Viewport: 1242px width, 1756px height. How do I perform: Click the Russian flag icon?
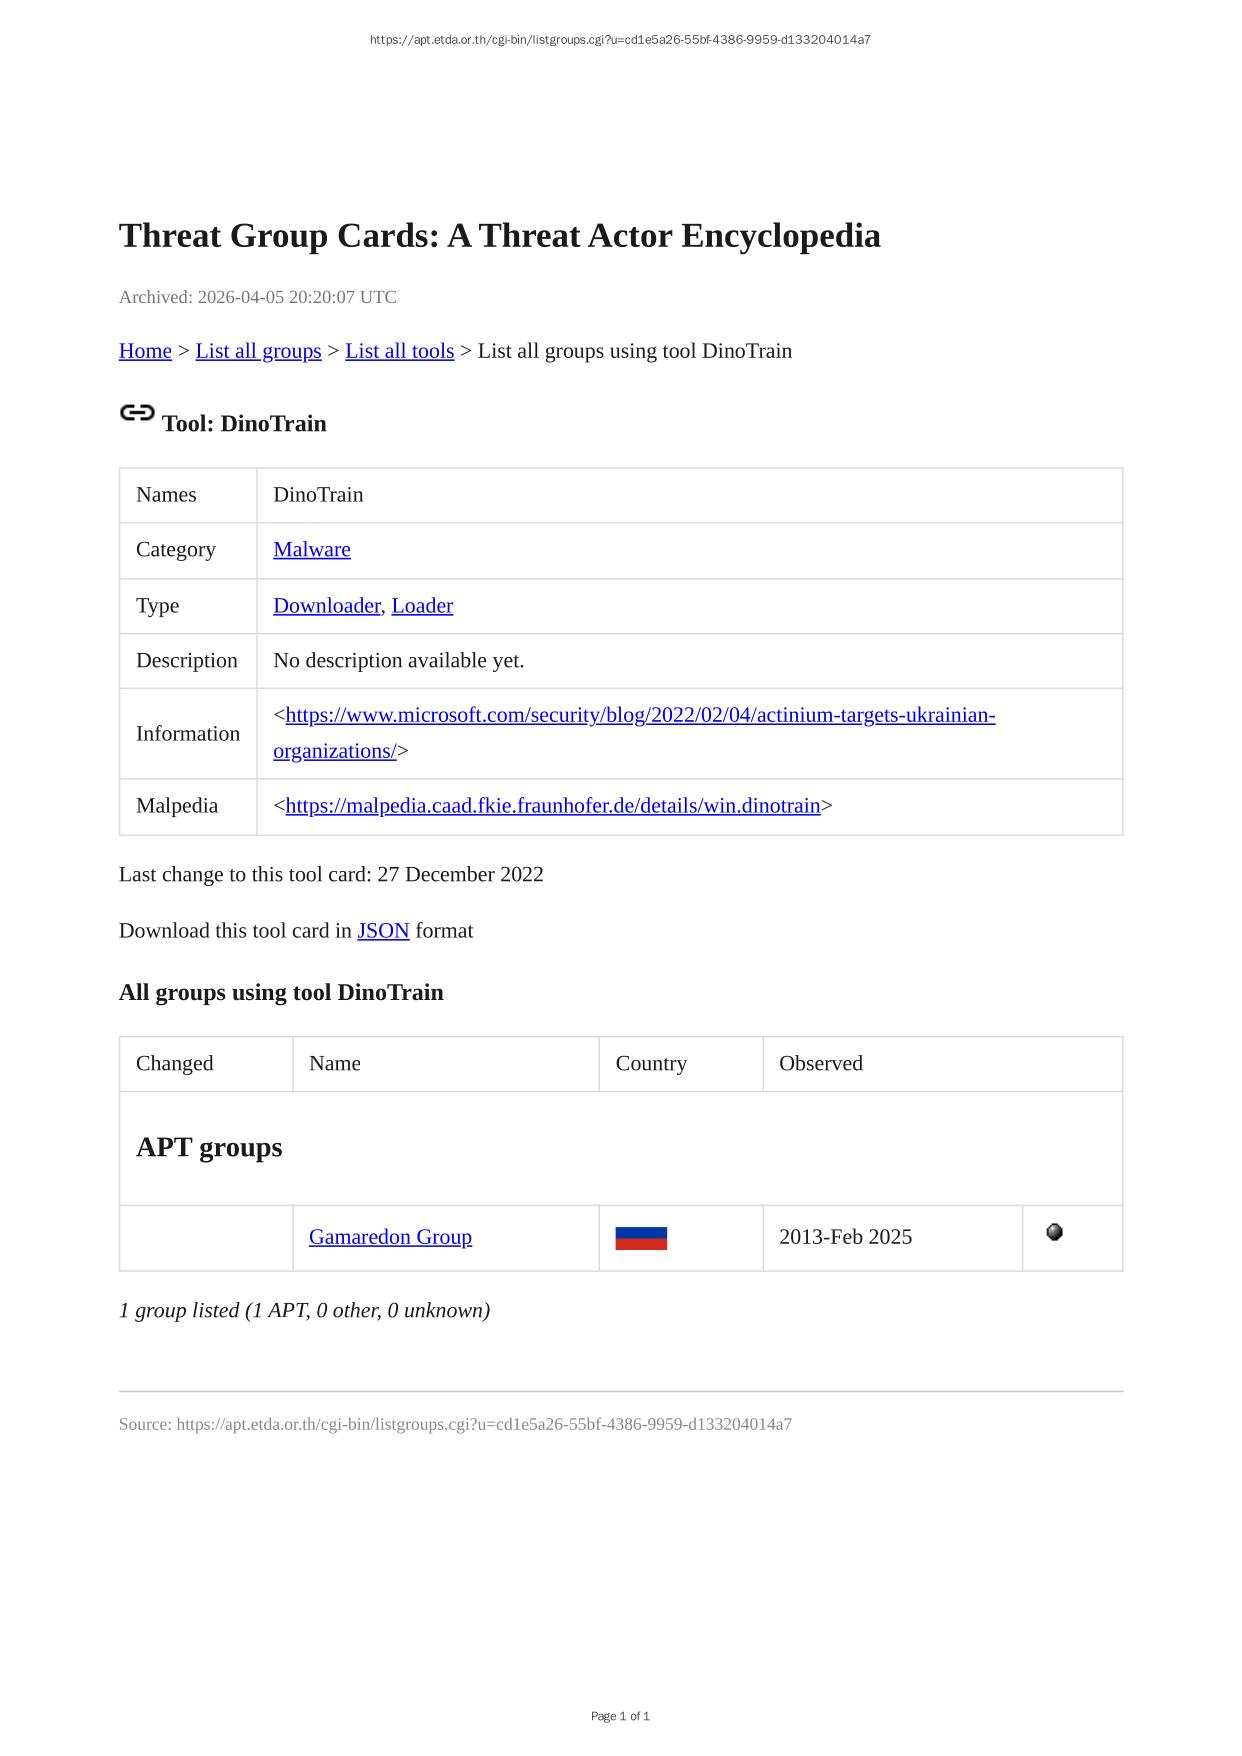[641, 1238]
